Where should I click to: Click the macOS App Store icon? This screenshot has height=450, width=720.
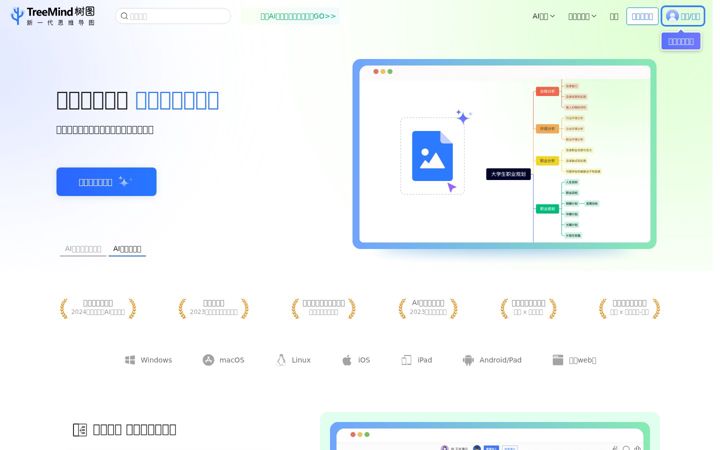208,360
